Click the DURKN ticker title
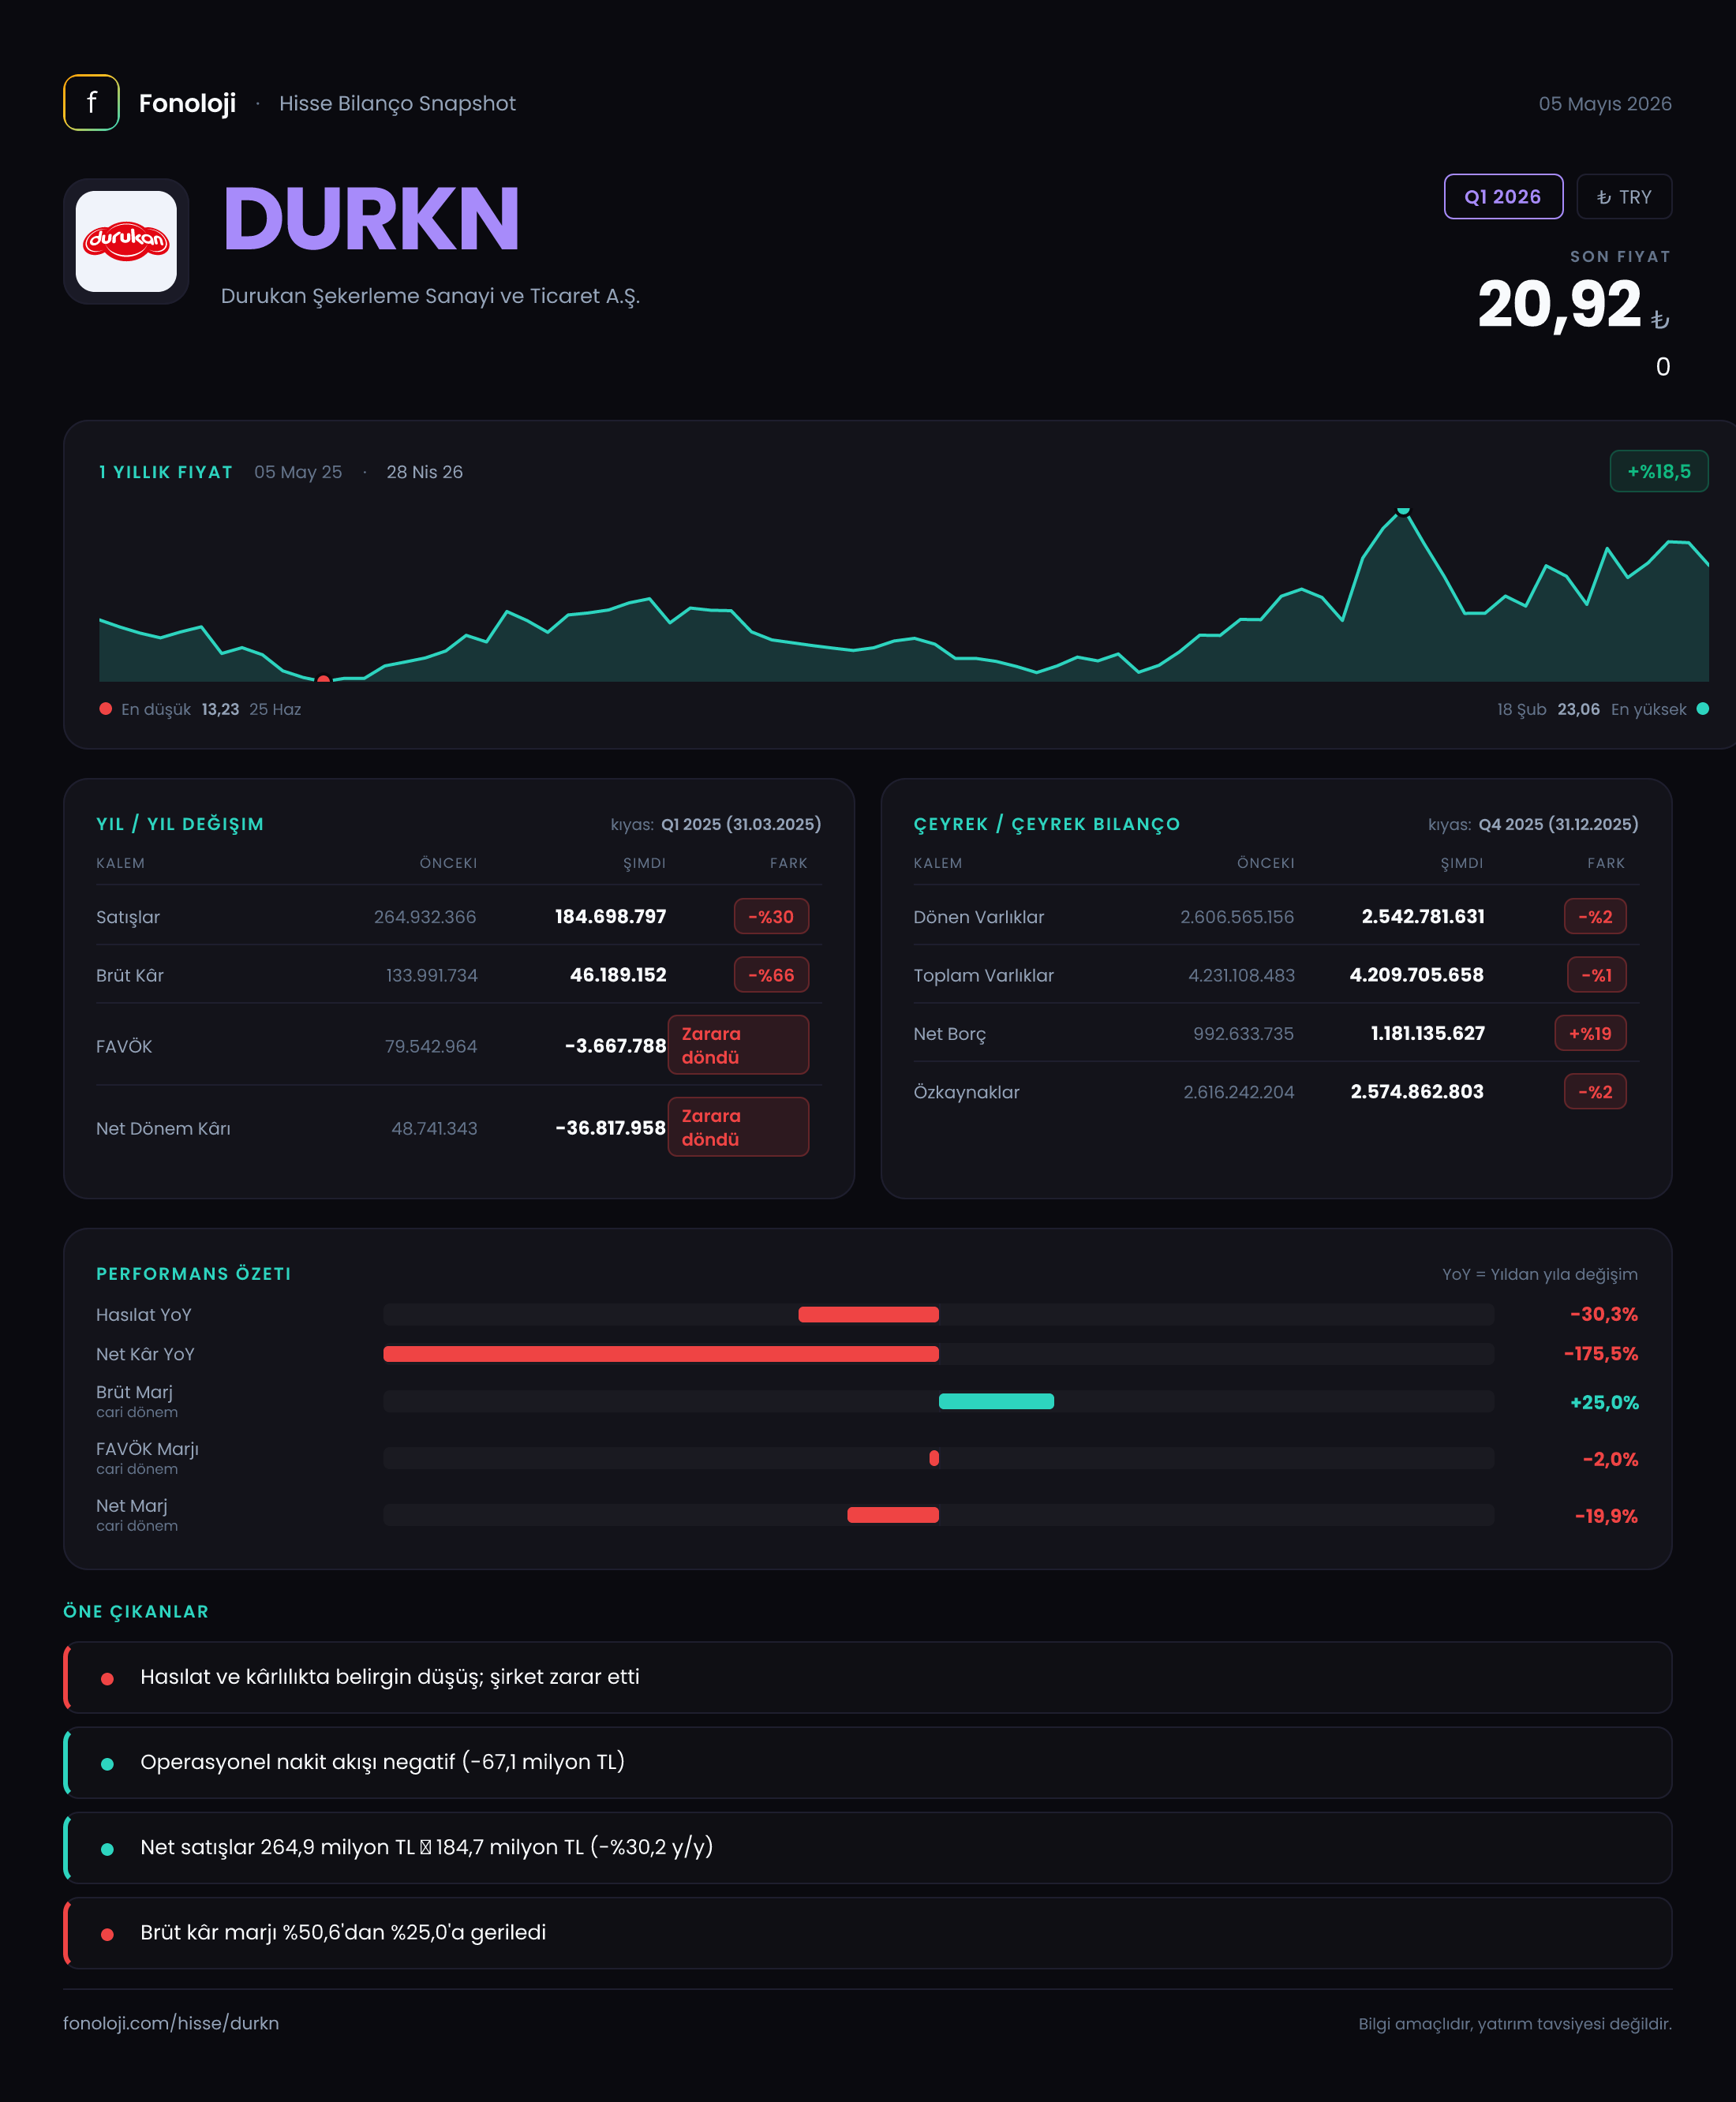Image resolution: width=1736 pixels, height=2102 pixels. point(371,219)
